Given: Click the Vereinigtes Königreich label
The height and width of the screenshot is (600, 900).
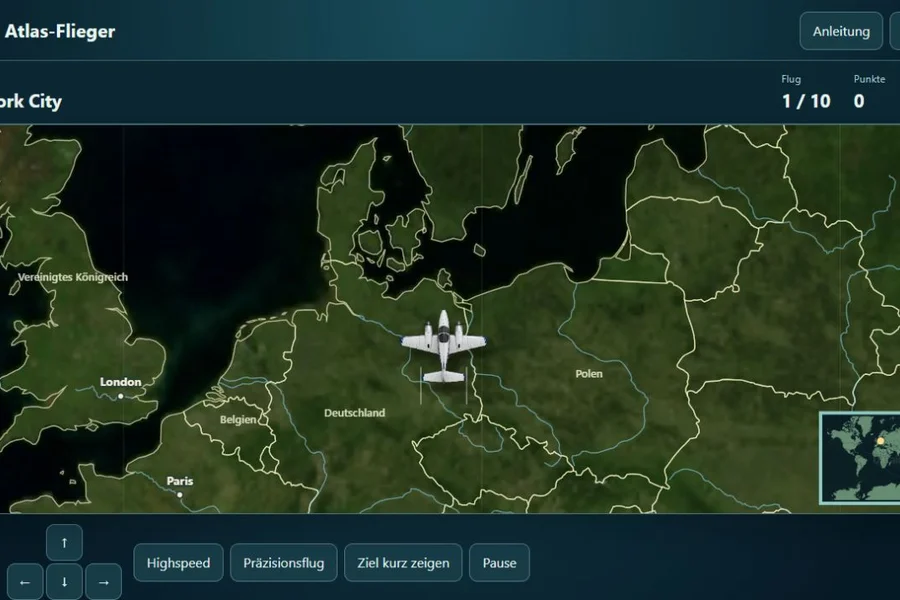Looking at the screenshot, I should [73, 277].
